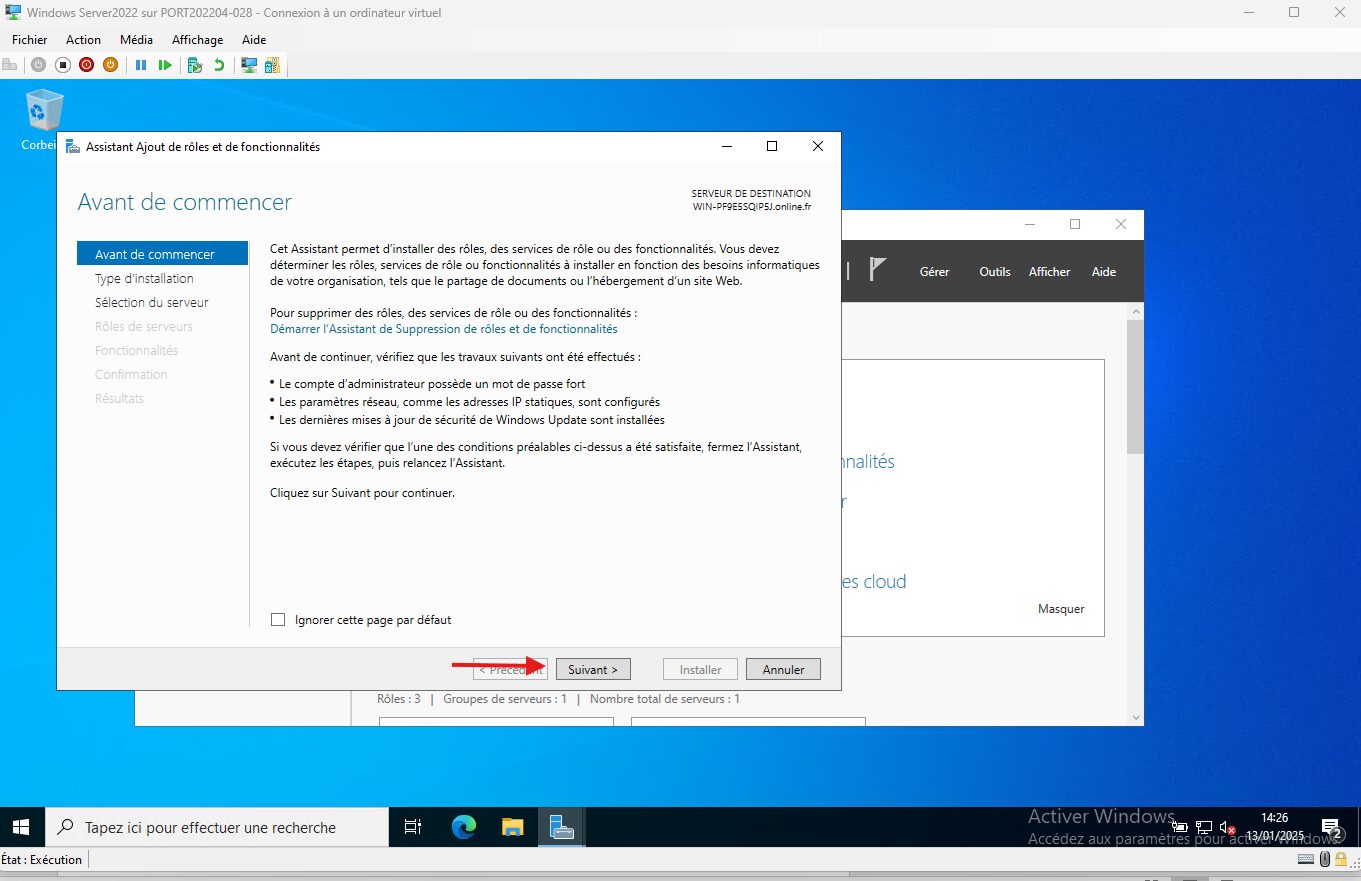Go to 'Sélection du serveur' step
Screen dimensions: 1361x881
(152, 303)
